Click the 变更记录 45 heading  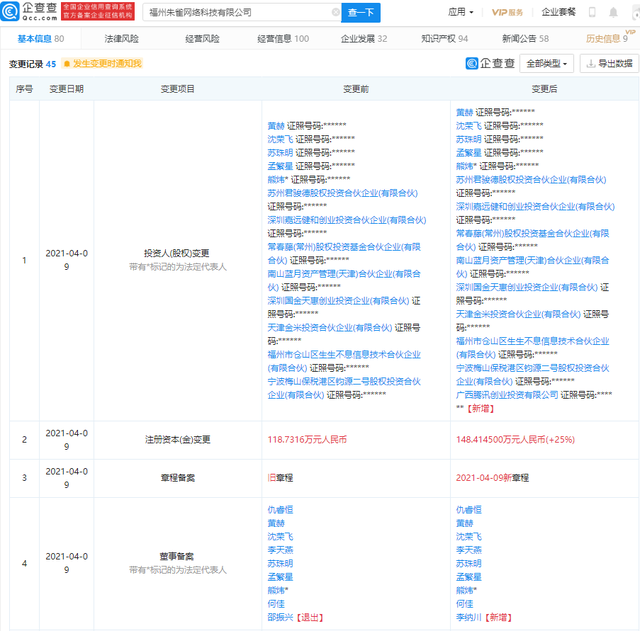(32, 64)
